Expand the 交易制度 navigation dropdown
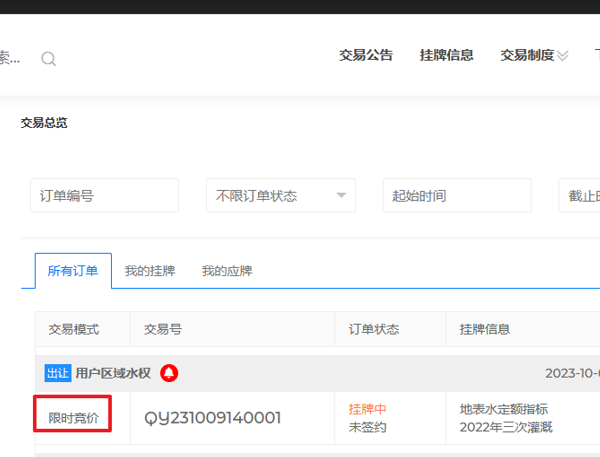This screenshot has width=600, height=457. pos(534,55)
